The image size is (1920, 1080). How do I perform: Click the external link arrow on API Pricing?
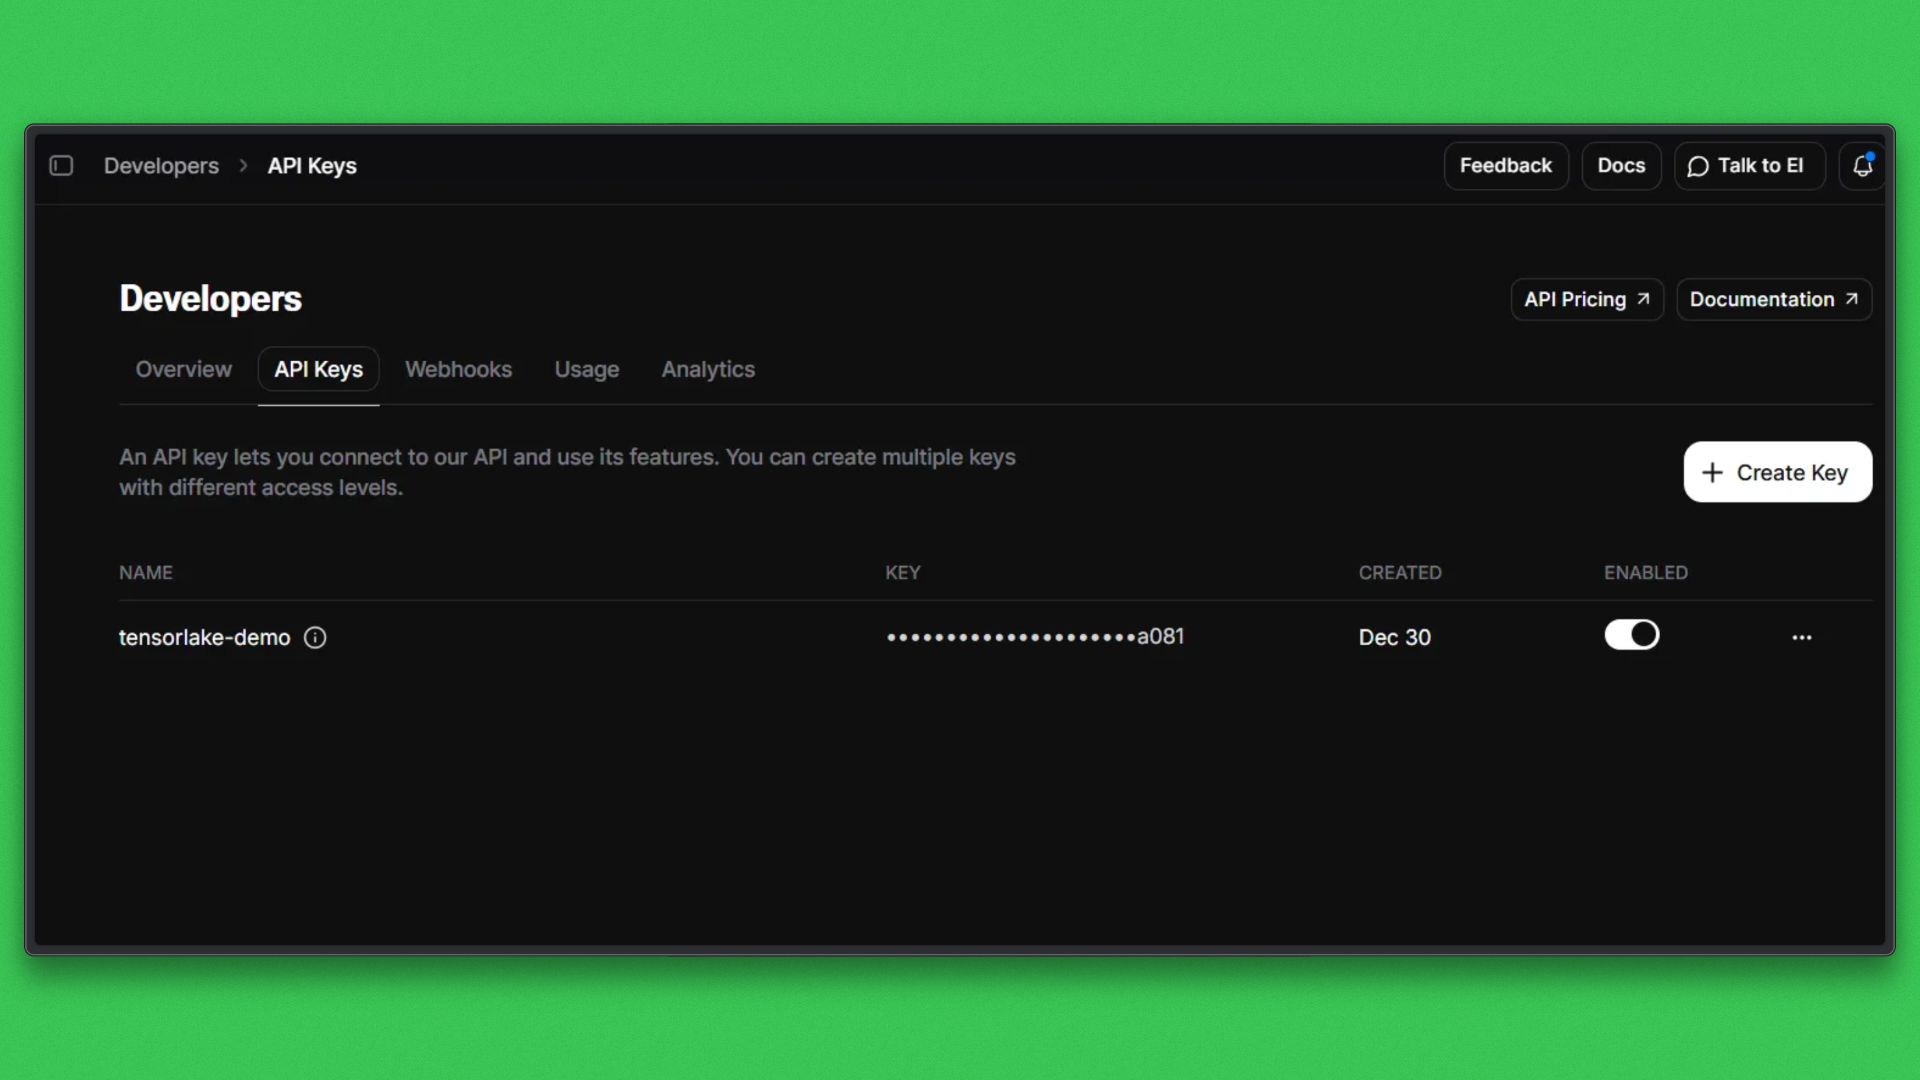click(x=1643, y=298)
